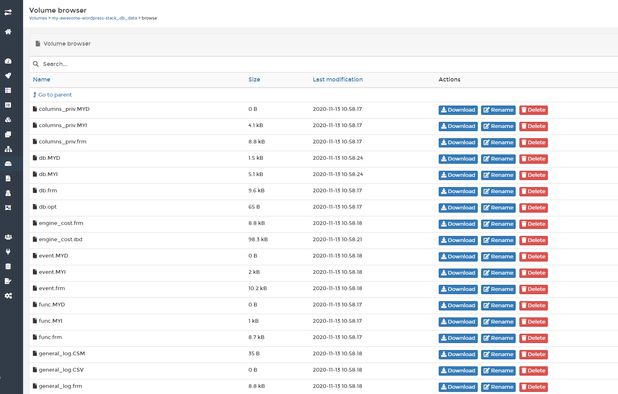Sort files by Size column
The height and width of the screenshot is (394, 618).
tap(254, 80)
